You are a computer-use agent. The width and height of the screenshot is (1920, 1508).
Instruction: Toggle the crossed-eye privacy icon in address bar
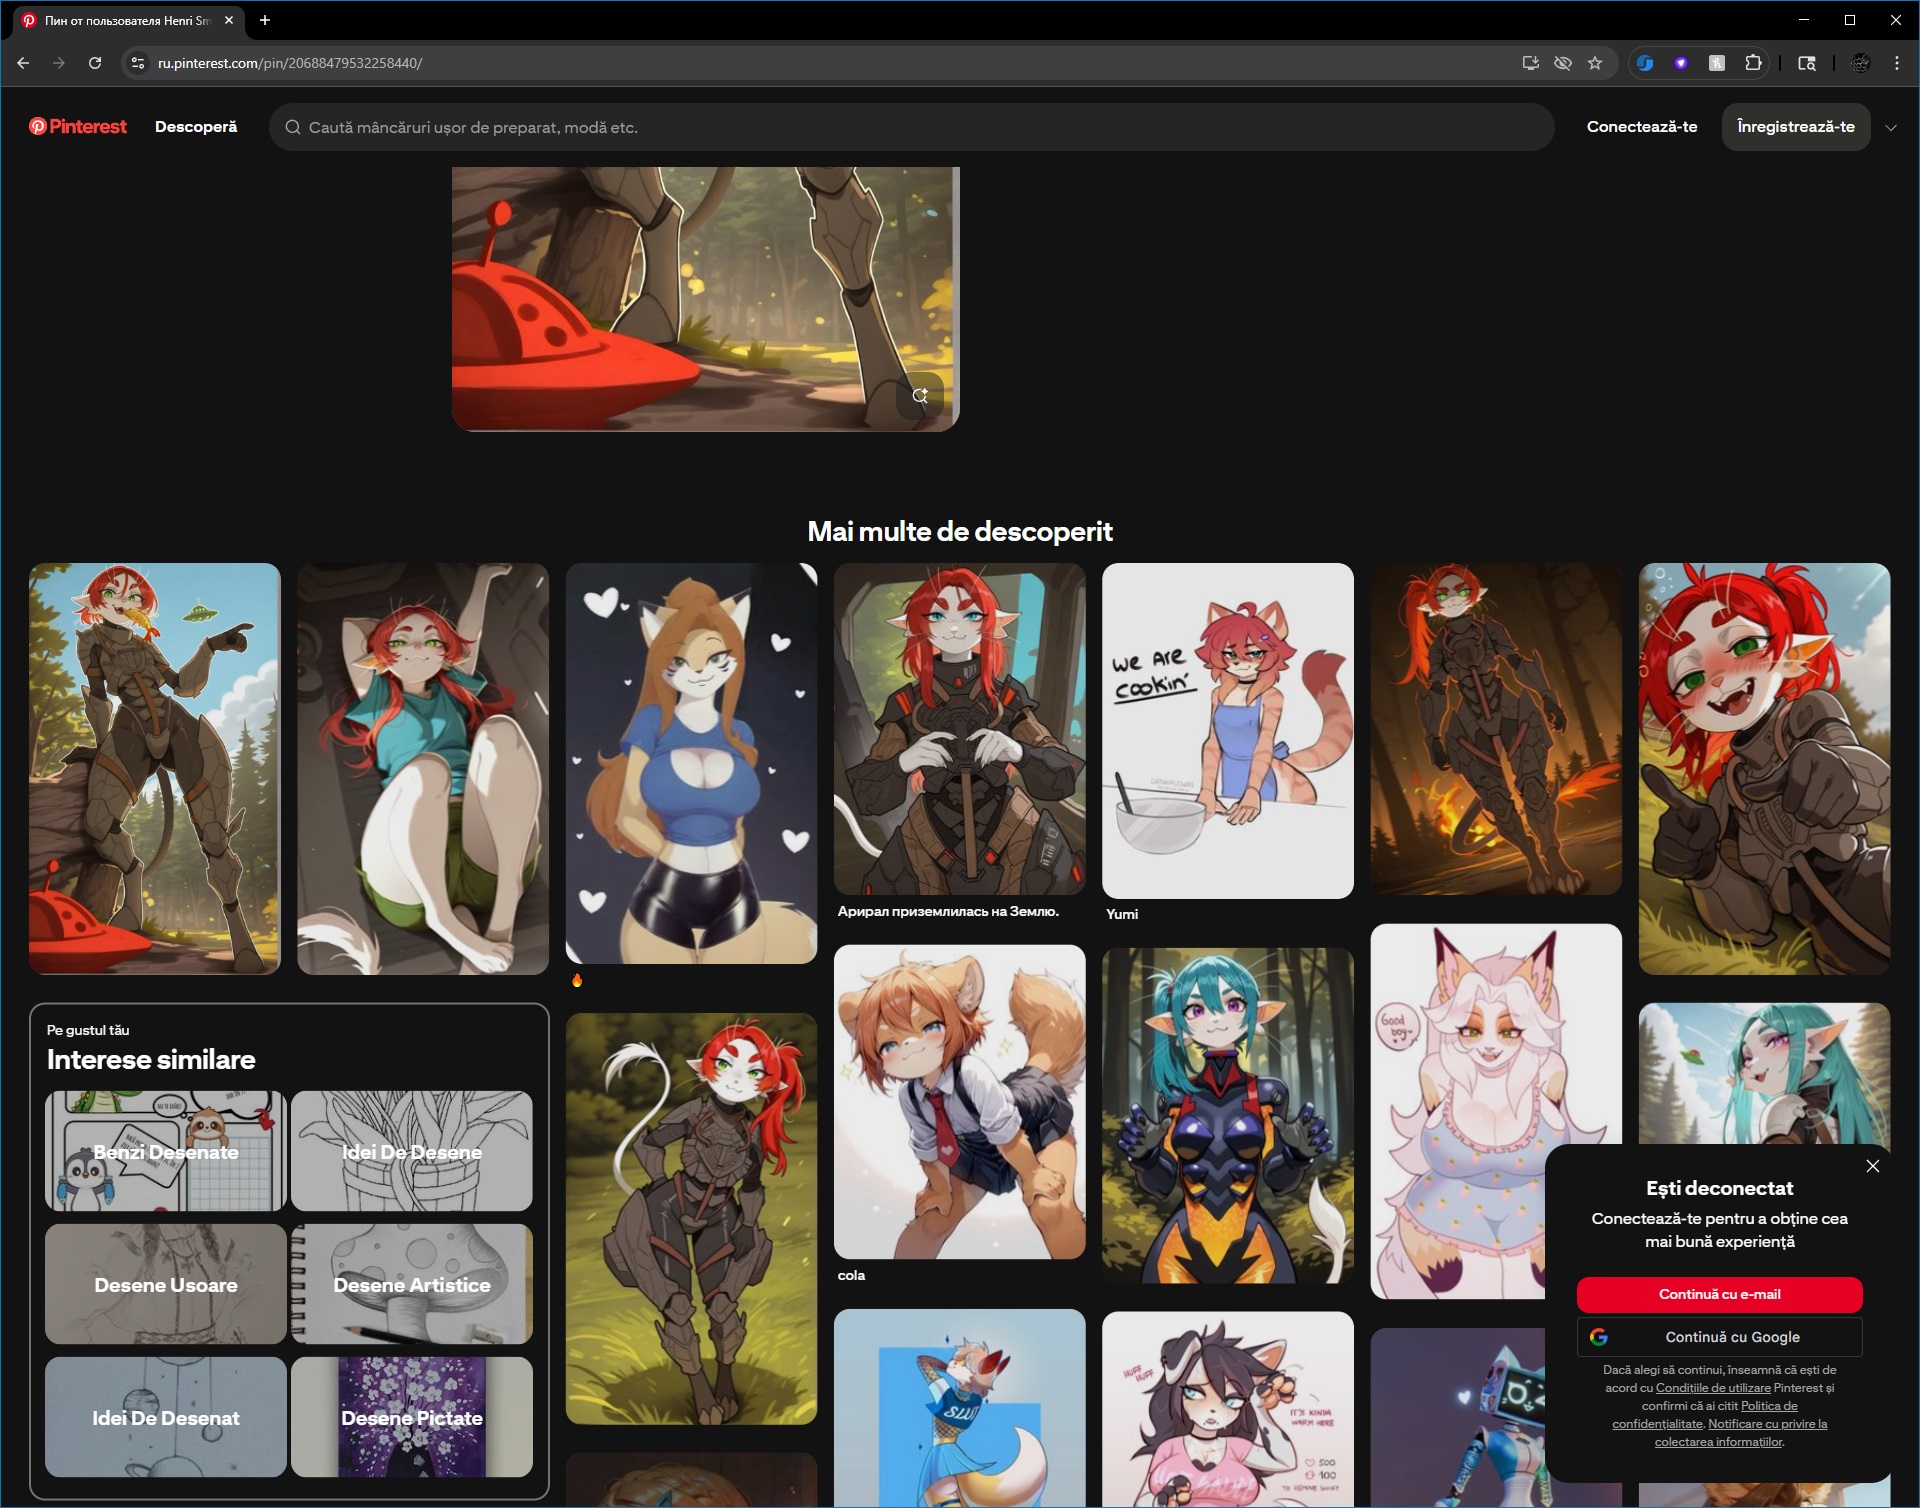(1563, 63)
